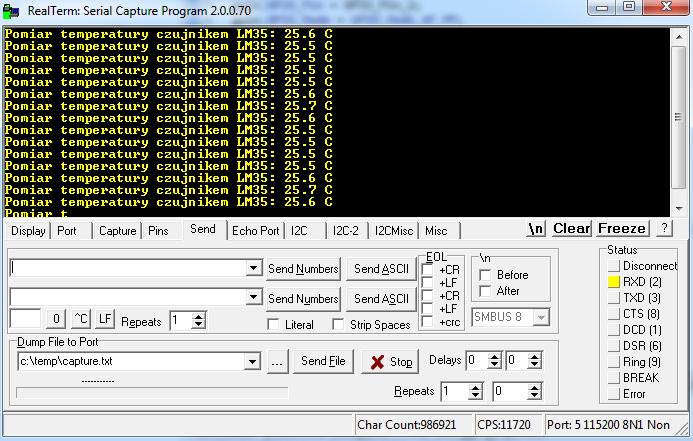
Task: Browse for file with the ... button
Action: 277,362
